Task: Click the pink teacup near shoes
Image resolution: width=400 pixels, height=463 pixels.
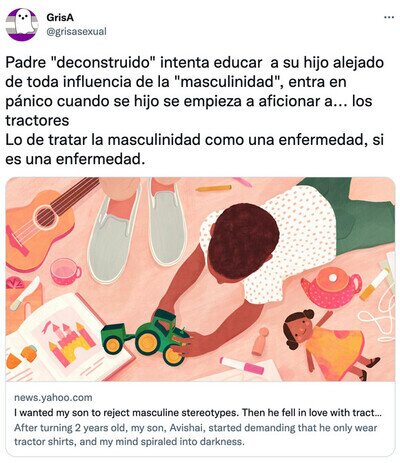Action: 66,272
